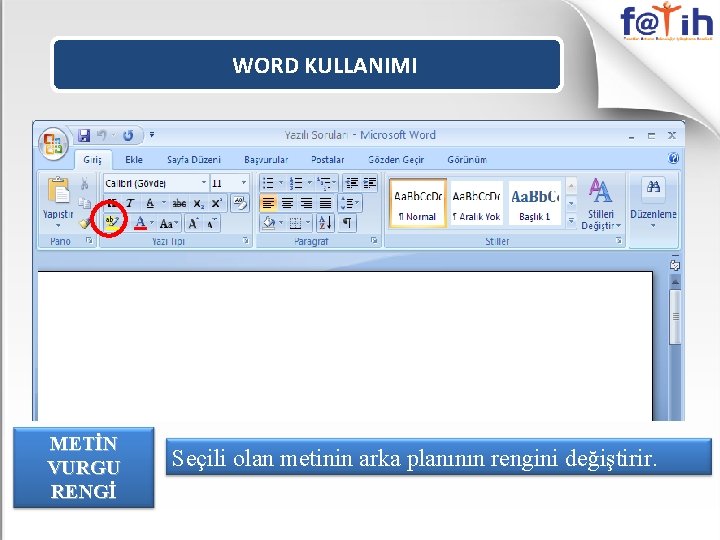This screenshot has height=540, width=720.
Task: Open the Paragraf dialog launcher
Action: pyautogui.click(x=374, y=241)
